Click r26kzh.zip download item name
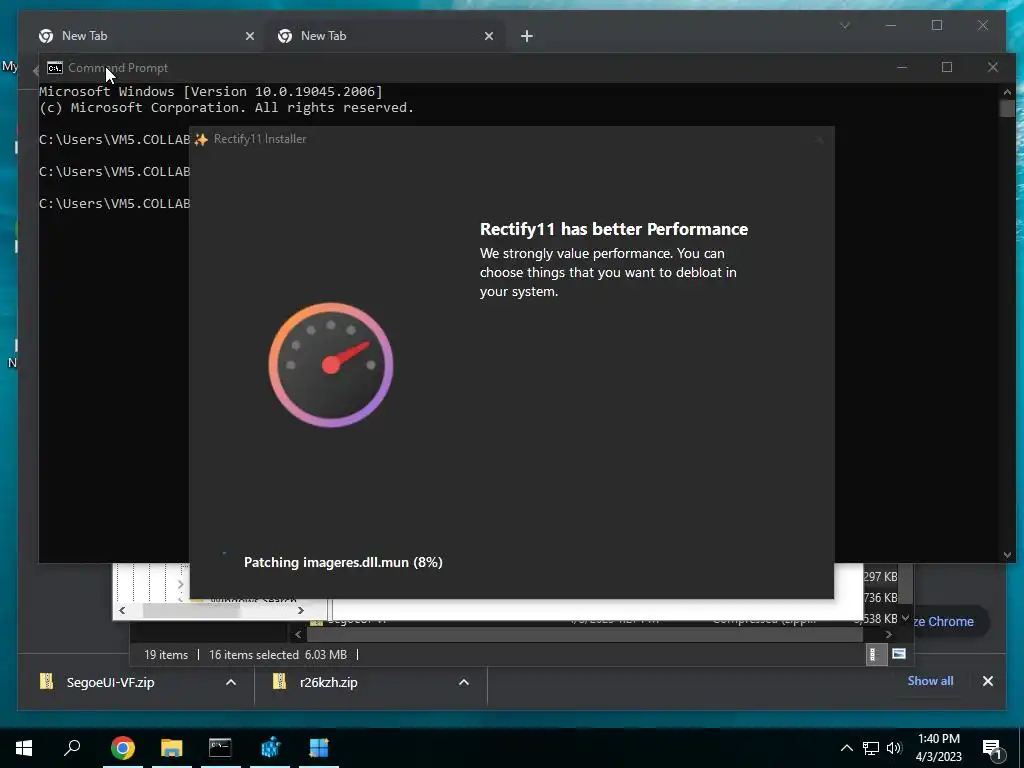Image resolution: width=1024 pixels, height=768 pixels. click(328, 682)
